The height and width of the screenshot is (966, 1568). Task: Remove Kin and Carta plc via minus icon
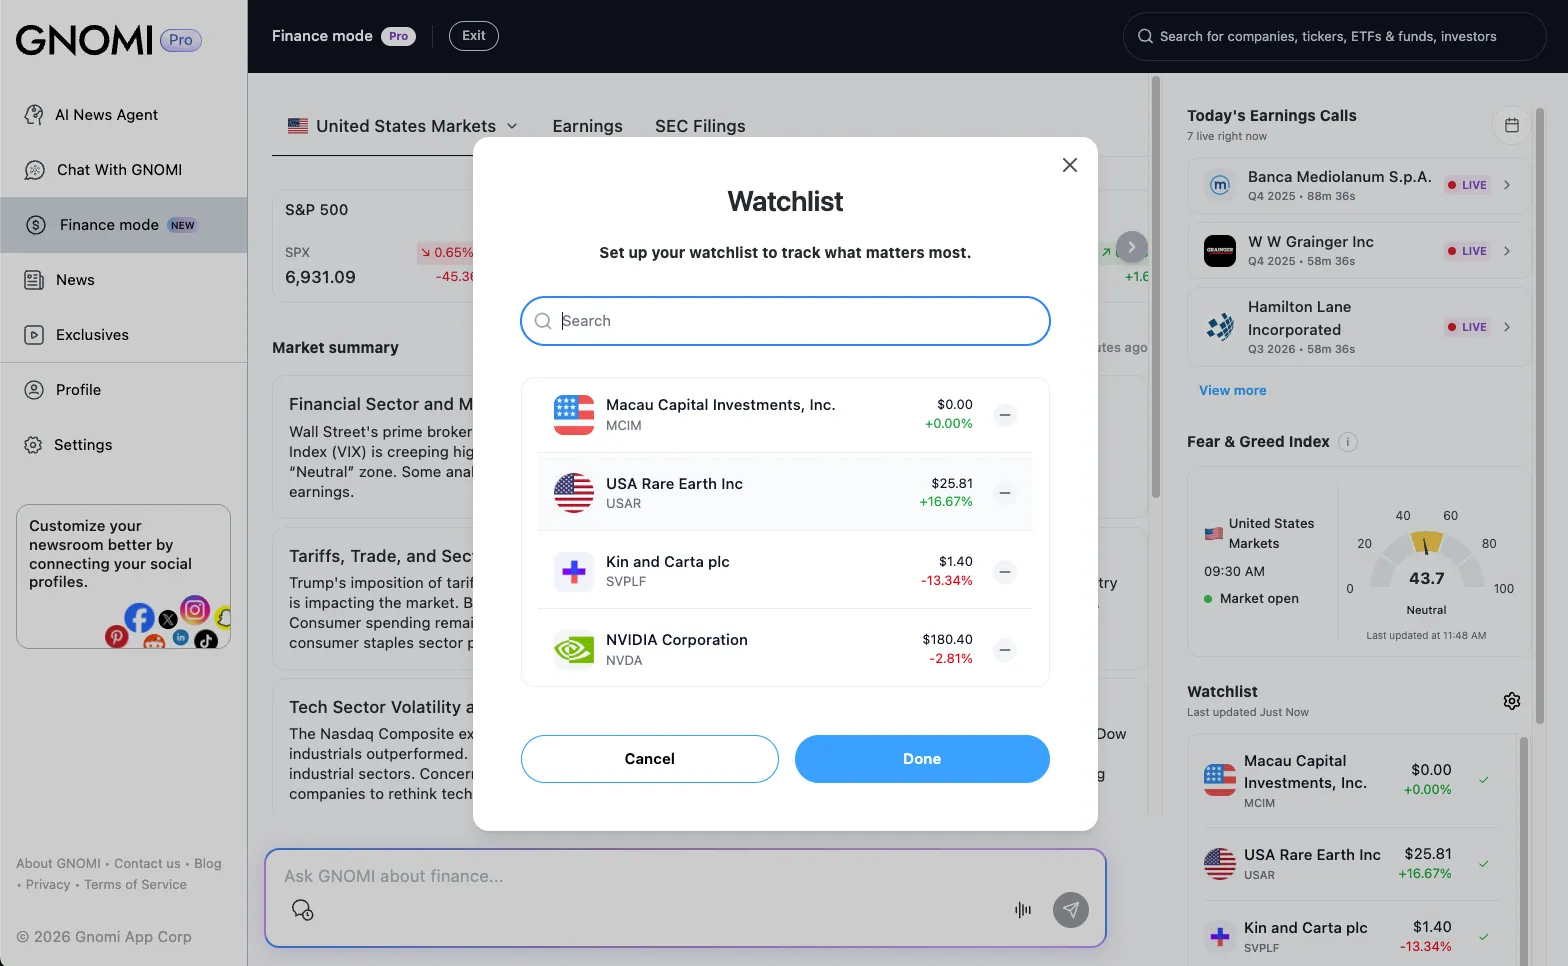pyautogui.click(x=1005, y=572)
